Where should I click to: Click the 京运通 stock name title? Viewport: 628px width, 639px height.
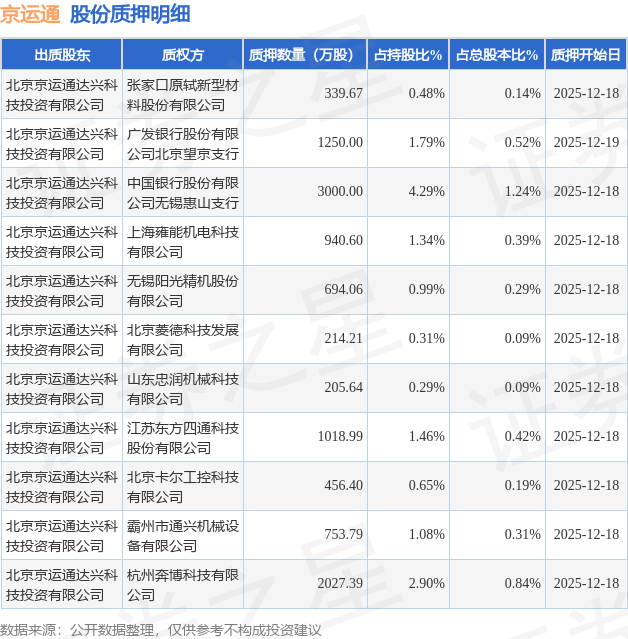(30, 14)
